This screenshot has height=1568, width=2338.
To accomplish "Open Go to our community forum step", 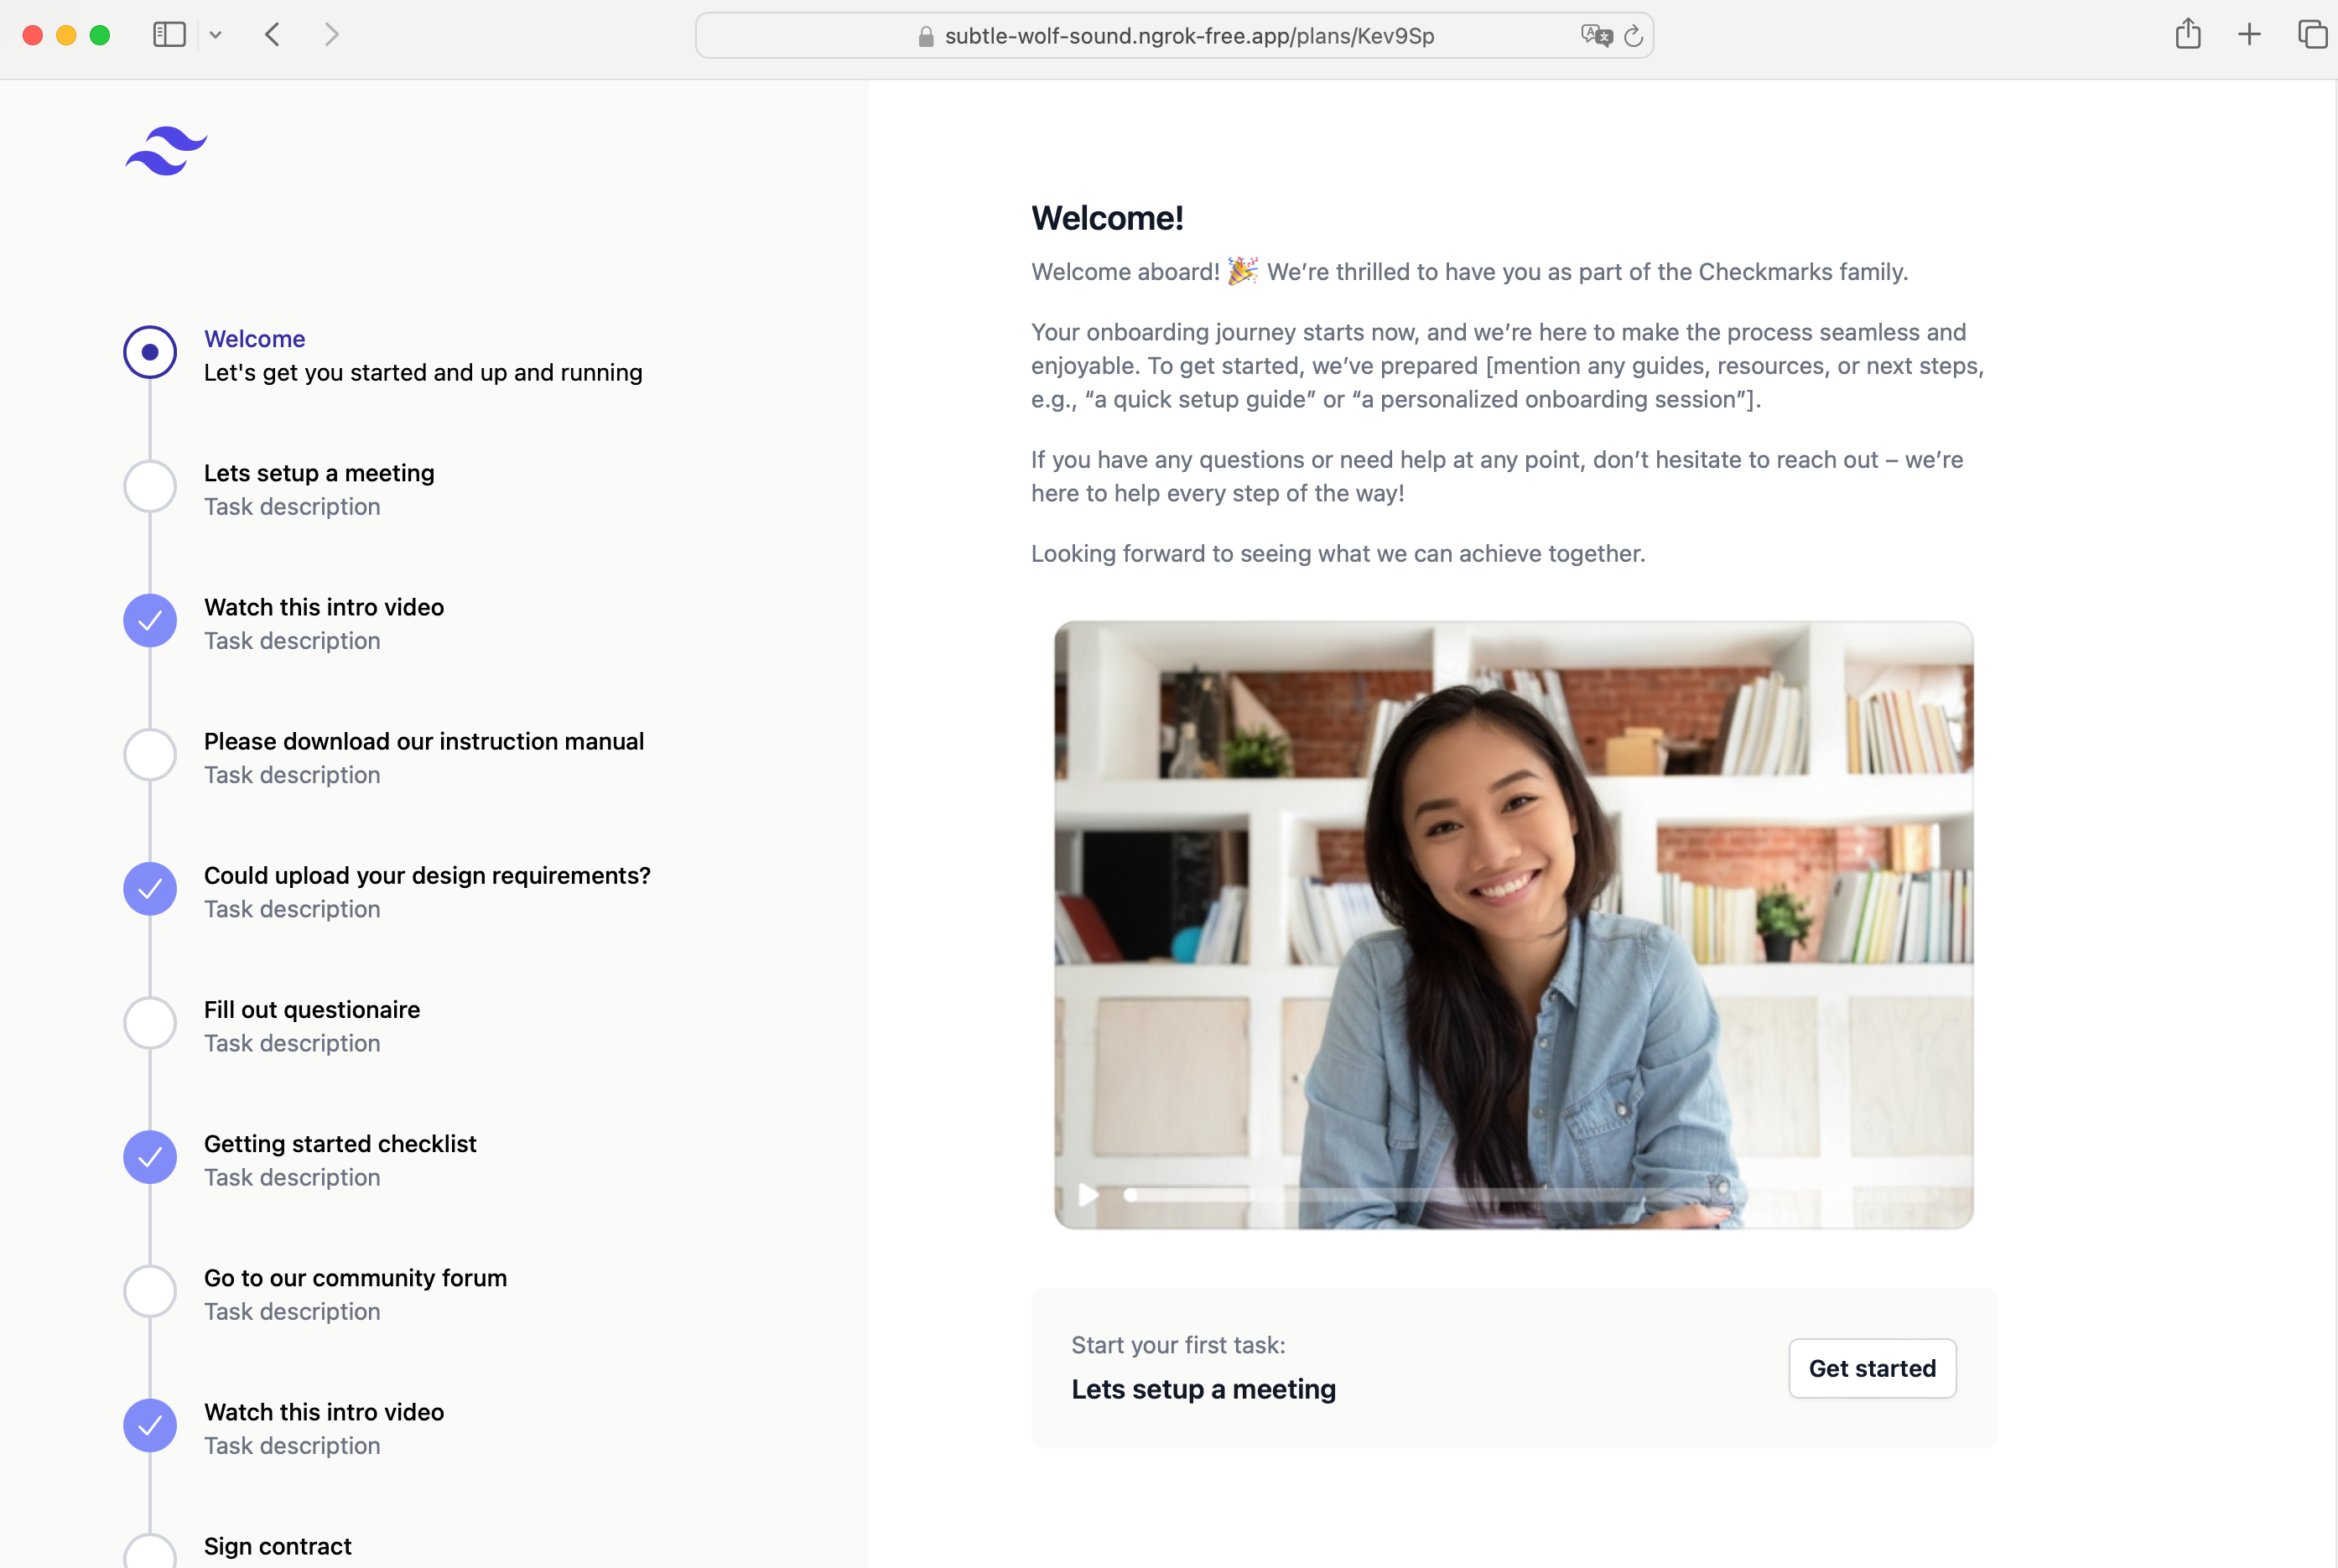I will coord(355,1278).
